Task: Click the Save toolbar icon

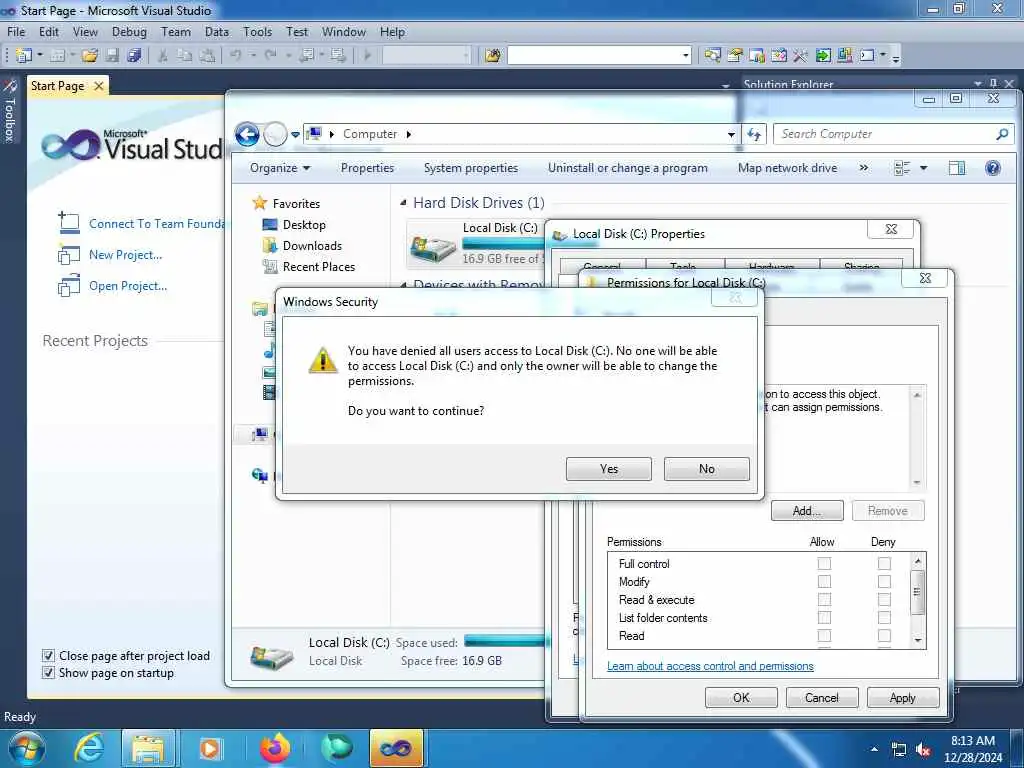Action: (112, 56)
